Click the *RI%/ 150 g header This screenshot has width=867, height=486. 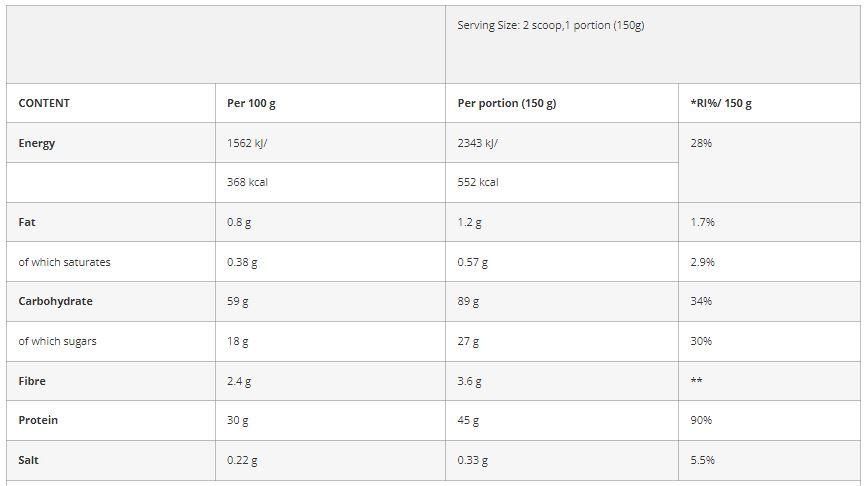720,103
